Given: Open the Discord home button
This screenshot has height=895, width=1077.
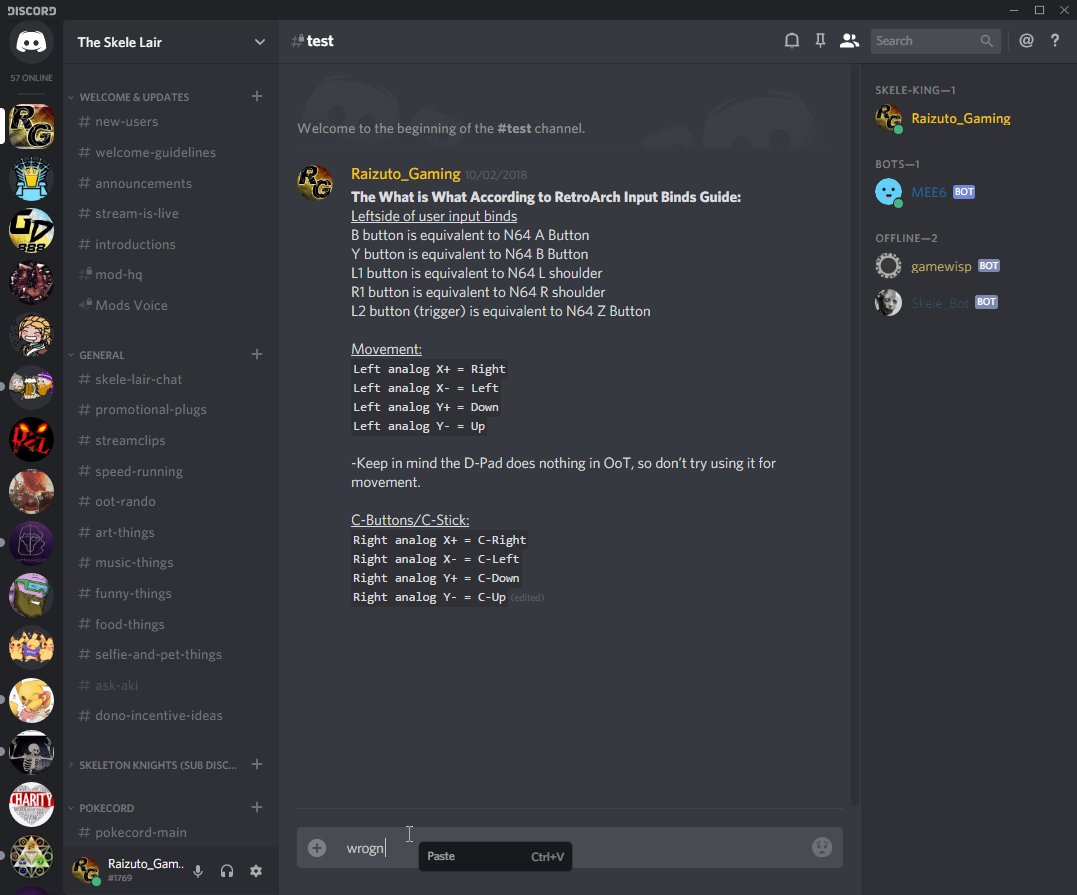Looking at the screenshot, I should (x=30, y=42).
